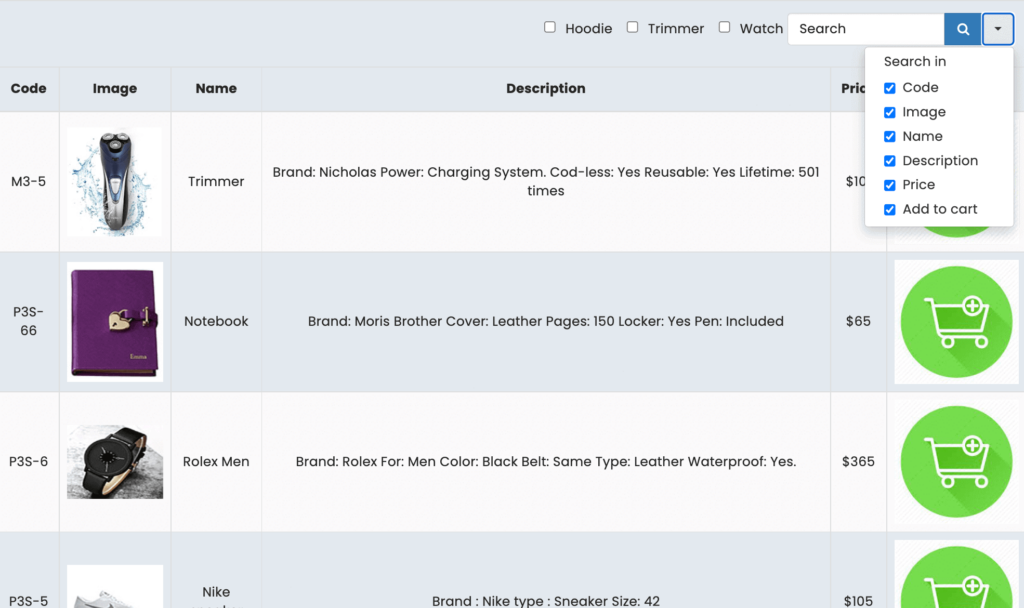Click the $65 price cell
1024x608 pixels.
(x=858, y=321)
